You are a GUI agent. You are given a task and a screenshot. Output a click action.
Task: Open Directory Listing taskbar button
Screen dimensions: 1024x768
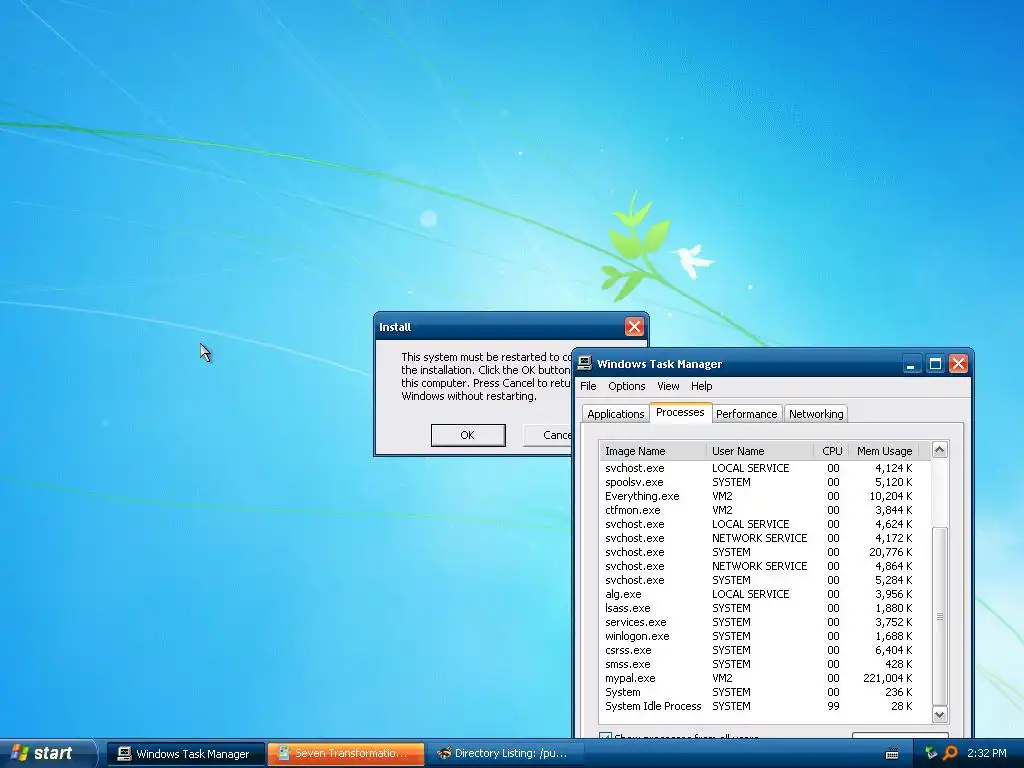505,754
